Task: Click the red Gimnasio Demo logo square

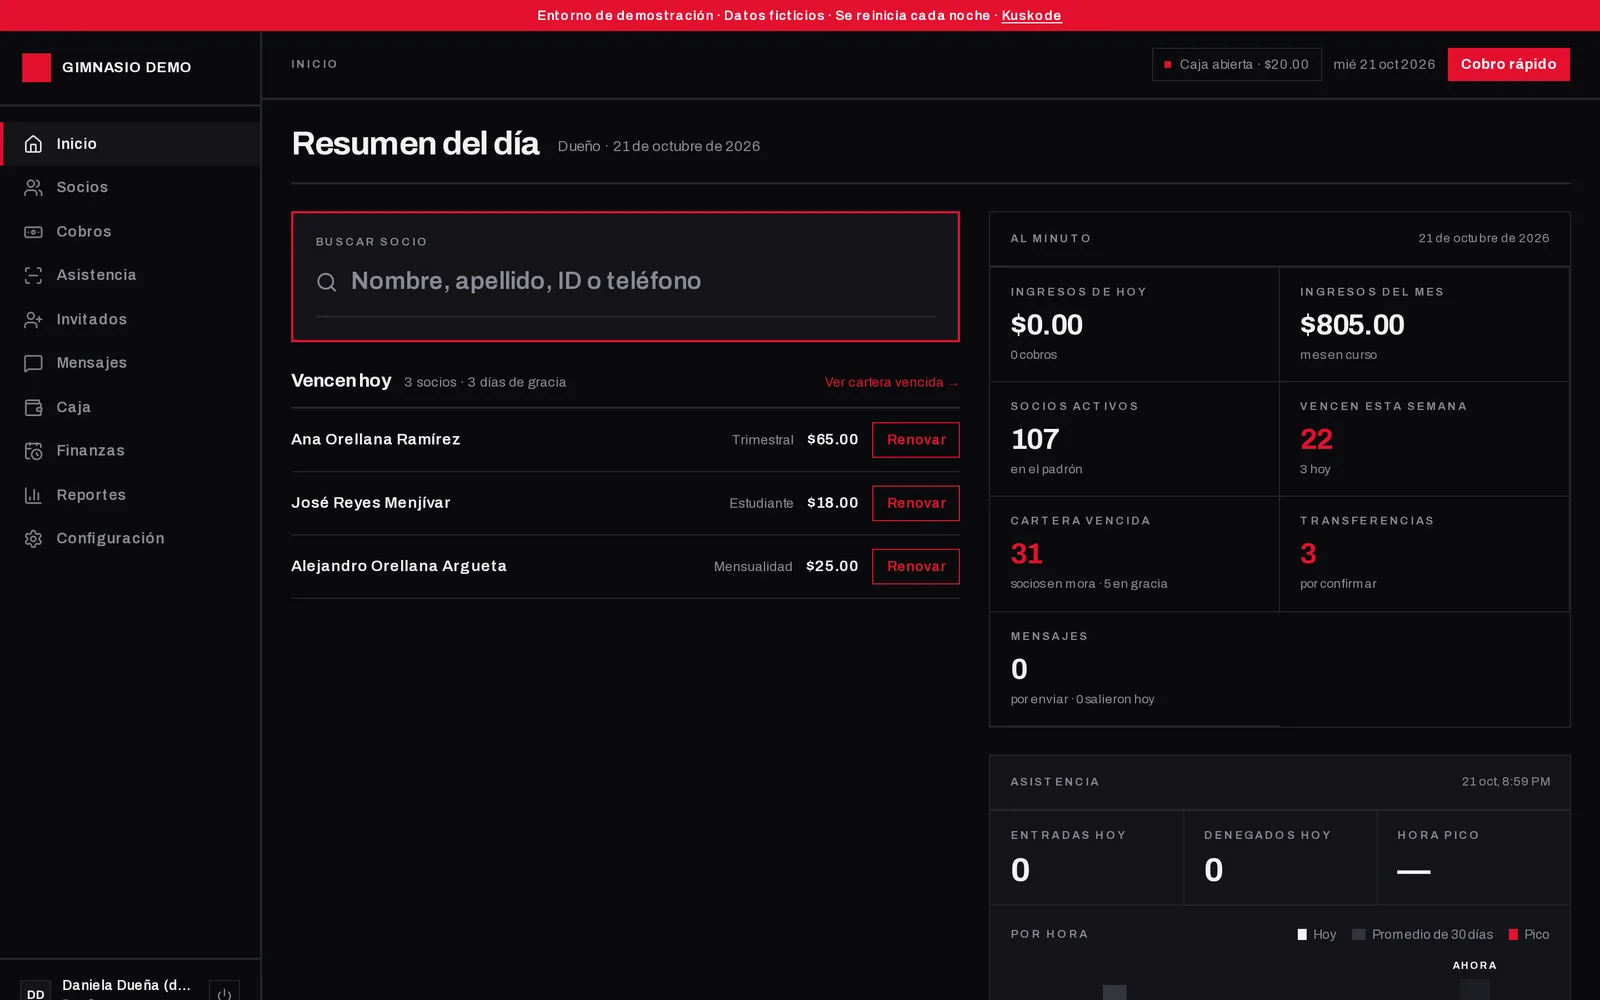Action: coord(37,67)
